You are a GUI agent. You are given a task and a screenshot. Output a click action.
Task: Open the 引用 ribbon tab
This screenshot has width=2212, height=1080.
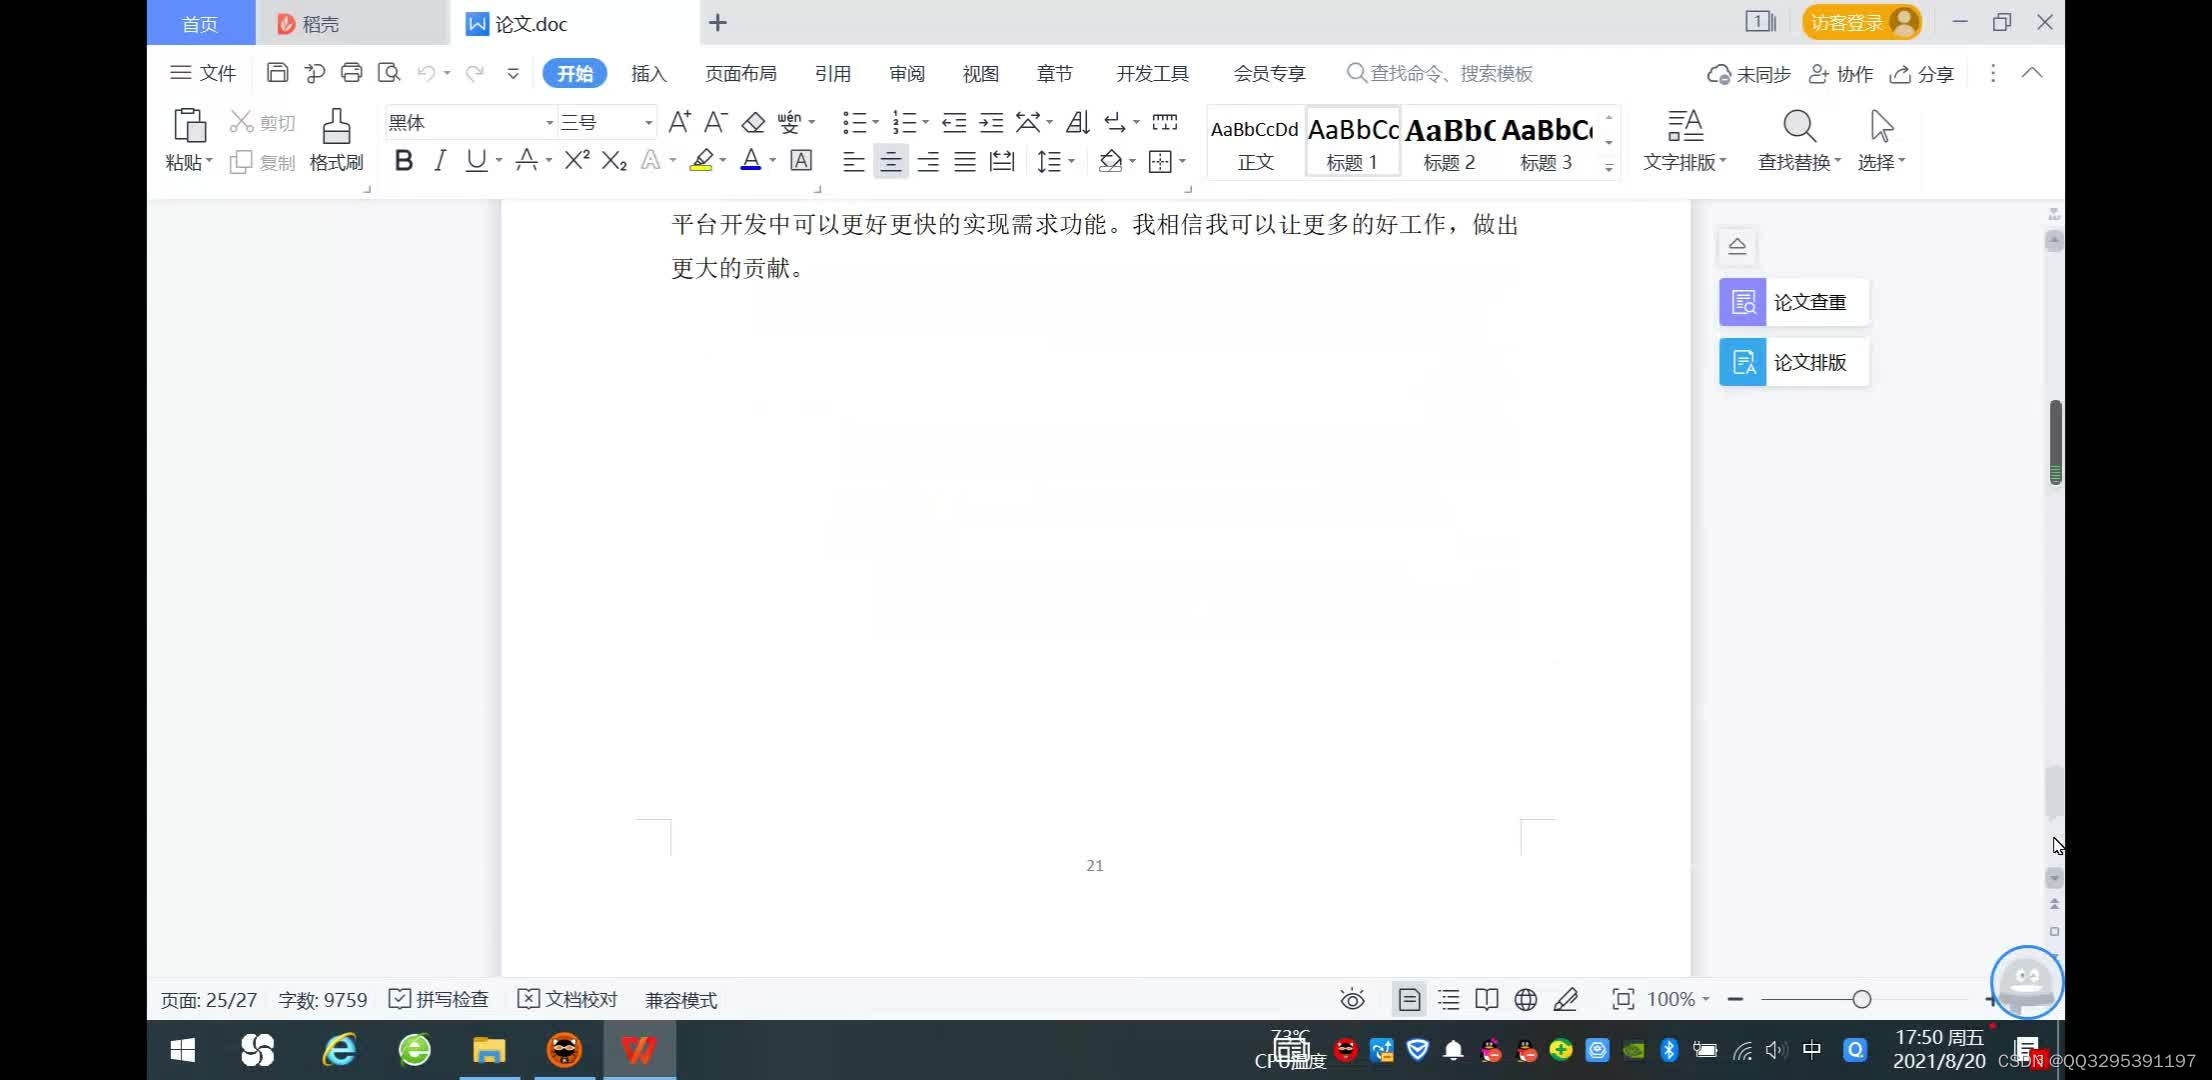click(x=832, y=73)
